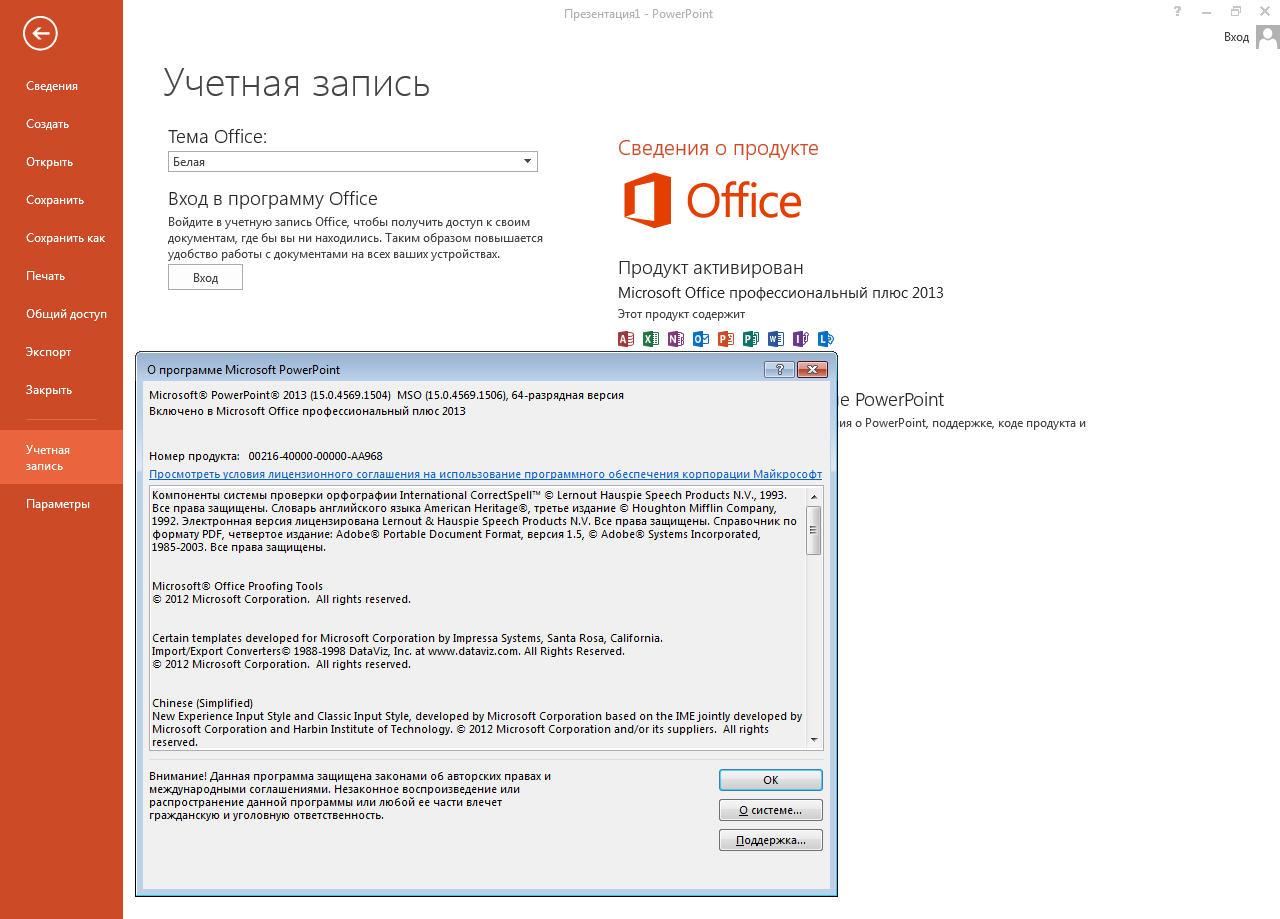Open Параметры in the sidebar
This screenshot has width=1280, height=919.
coord(58,504)
